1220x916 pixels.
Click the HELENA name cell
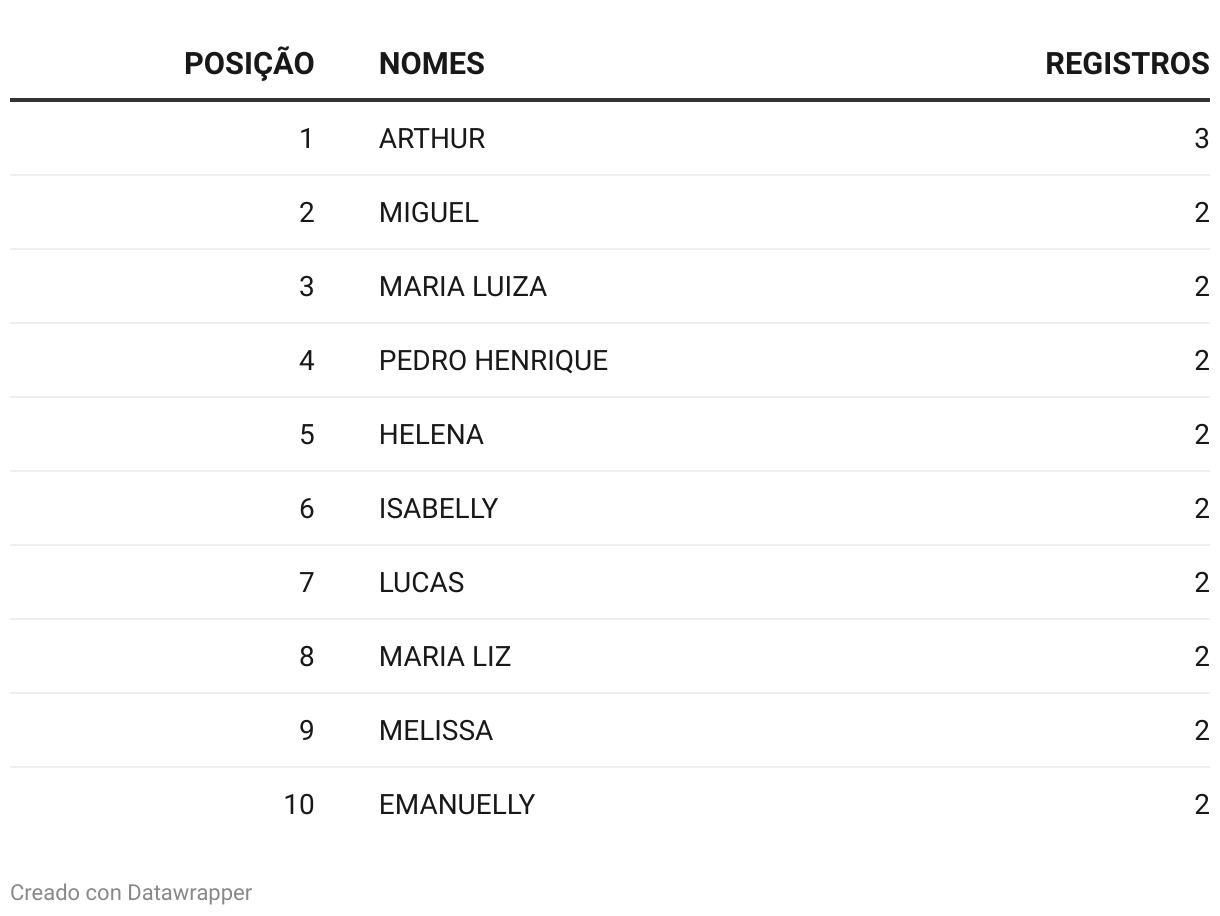coord(431,434)
